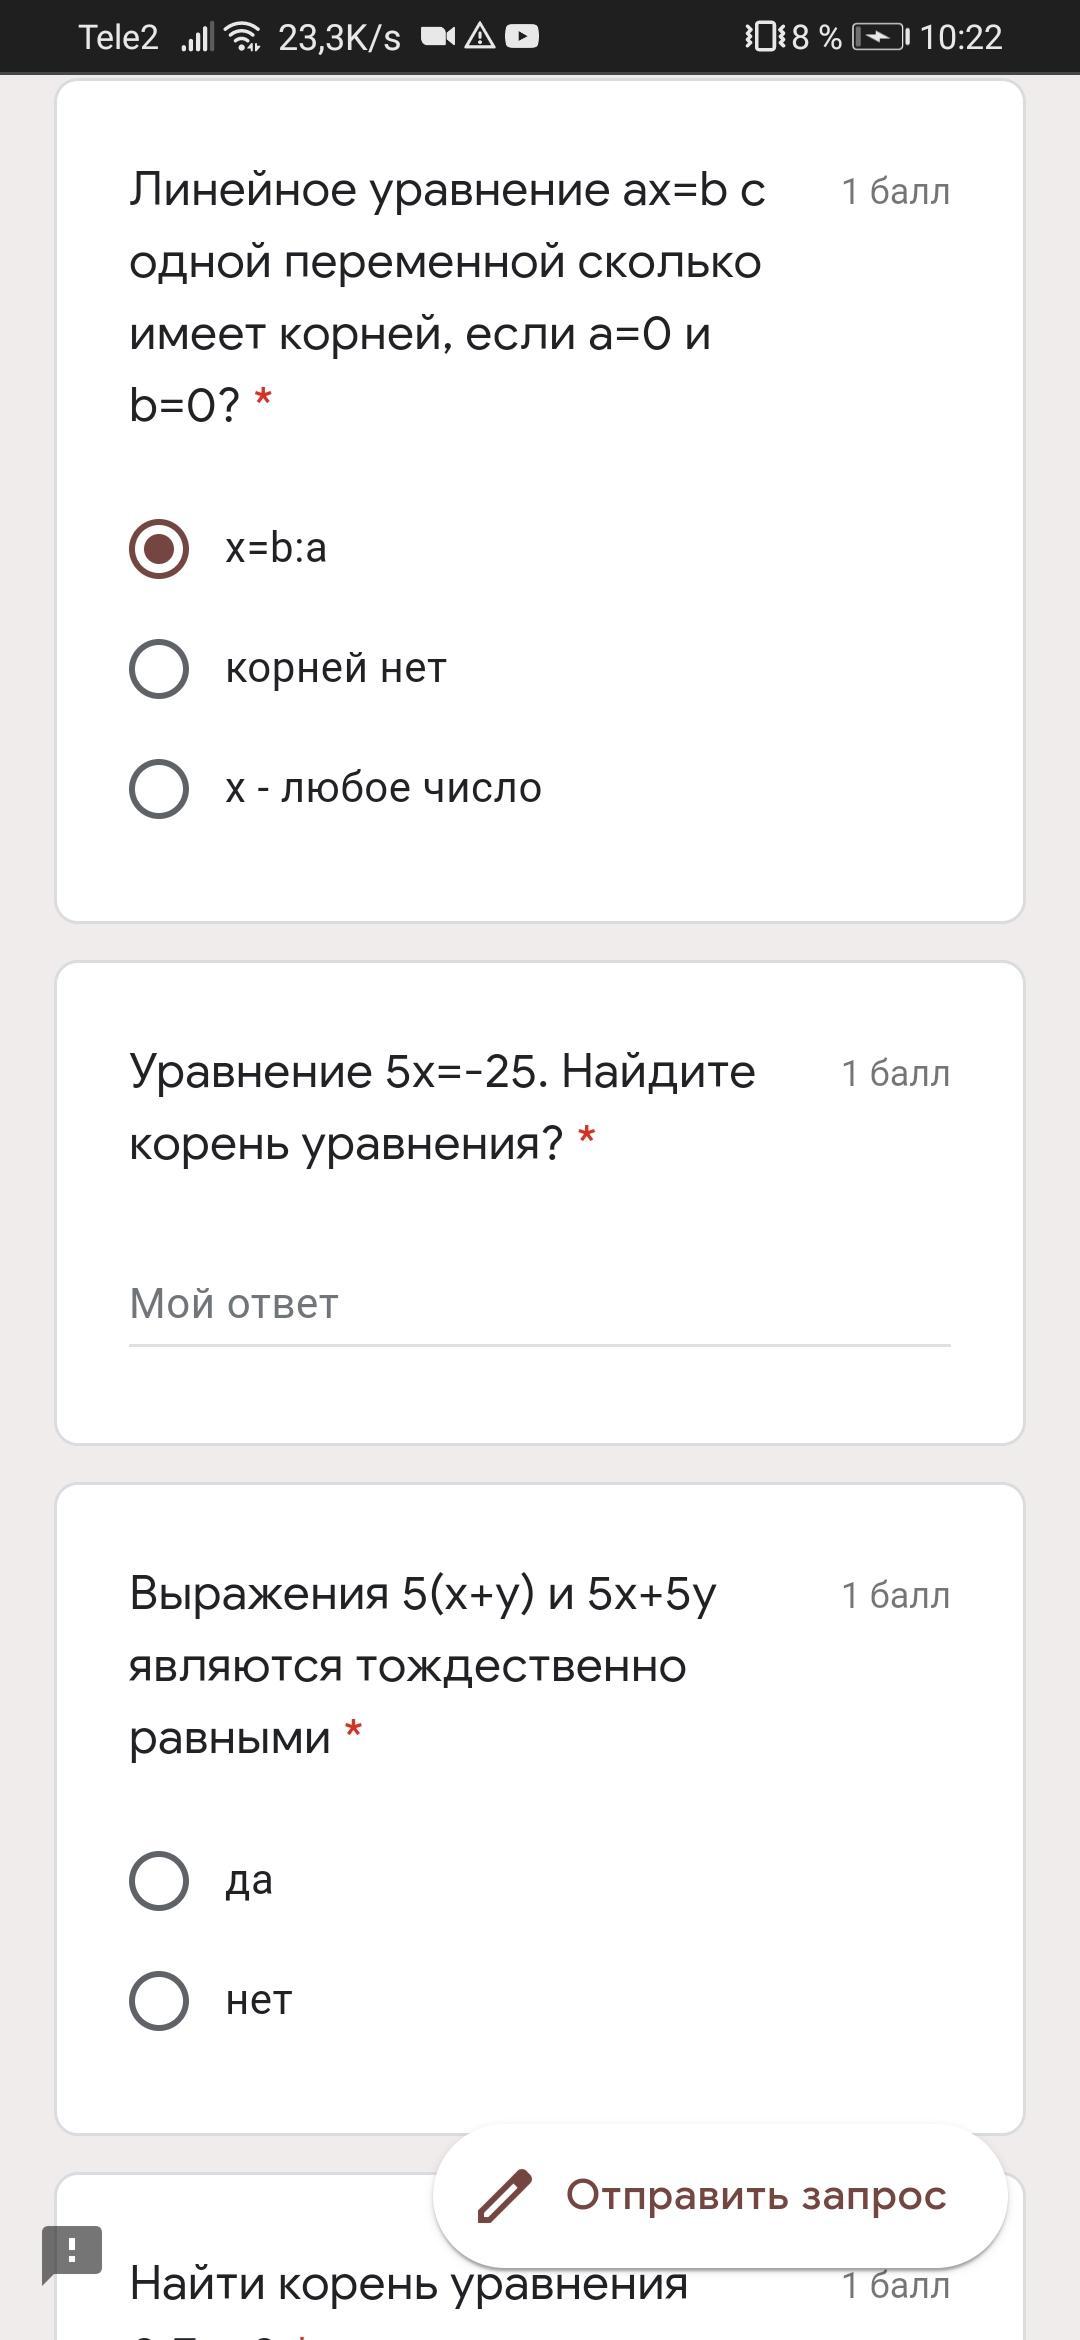Tap the Wi-Fi status icon

[x=243, y=37]
